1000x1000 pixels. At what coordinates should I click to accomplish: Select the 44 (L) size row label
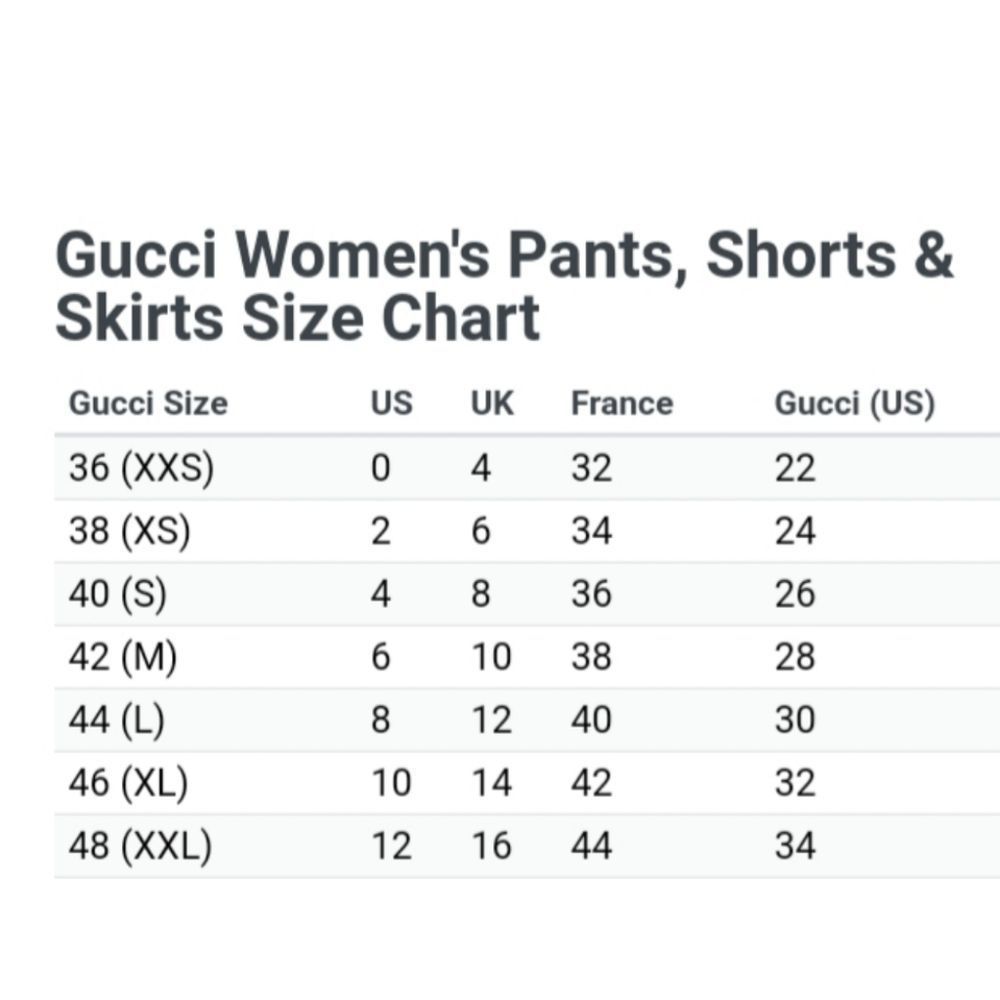tap(118, 720)
